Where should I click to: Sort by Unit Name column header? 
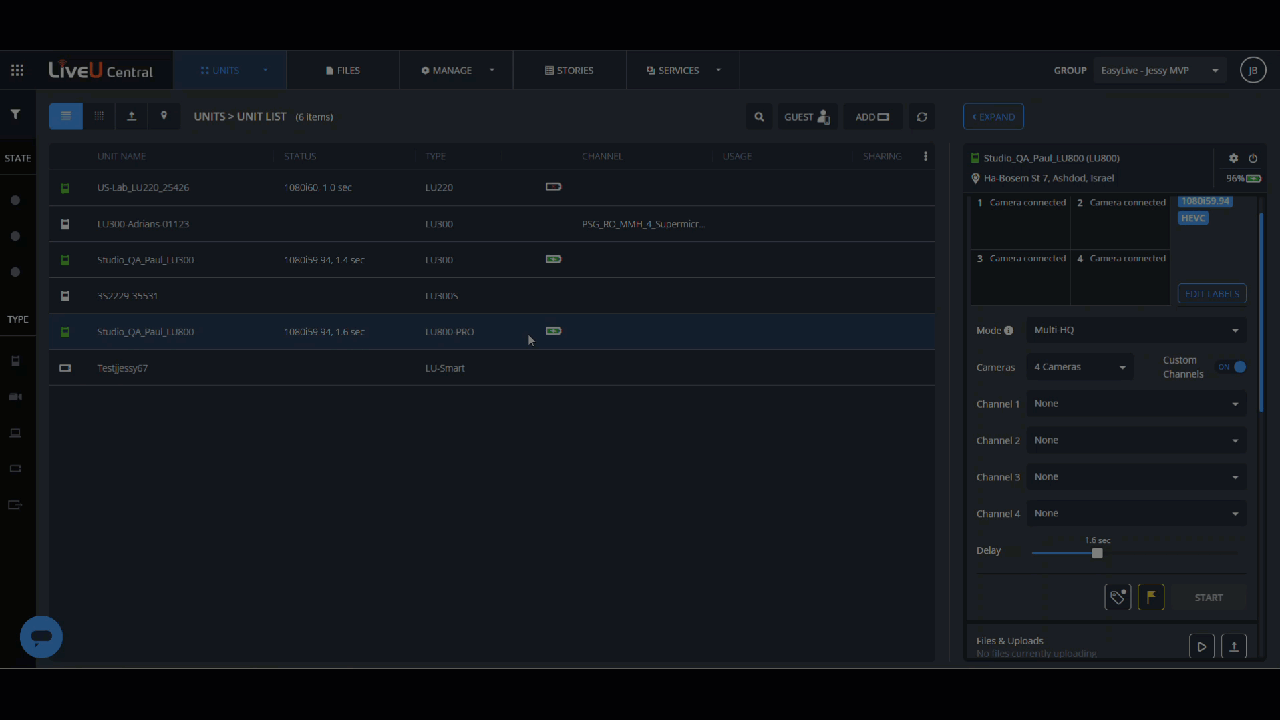click(122, 156)
